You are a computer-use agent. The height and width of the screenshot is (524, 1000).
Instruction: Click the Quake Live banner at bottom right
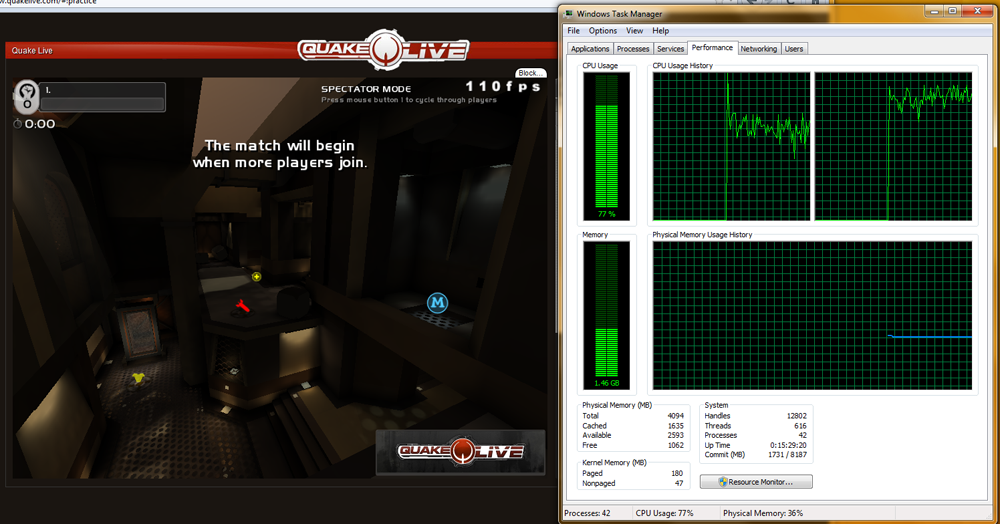point(461,452)
